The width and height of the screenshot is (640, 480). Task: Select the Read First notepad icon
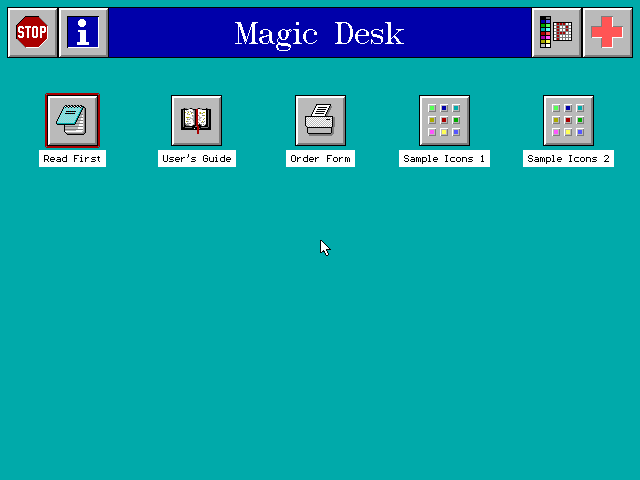(x=72, y=120)
